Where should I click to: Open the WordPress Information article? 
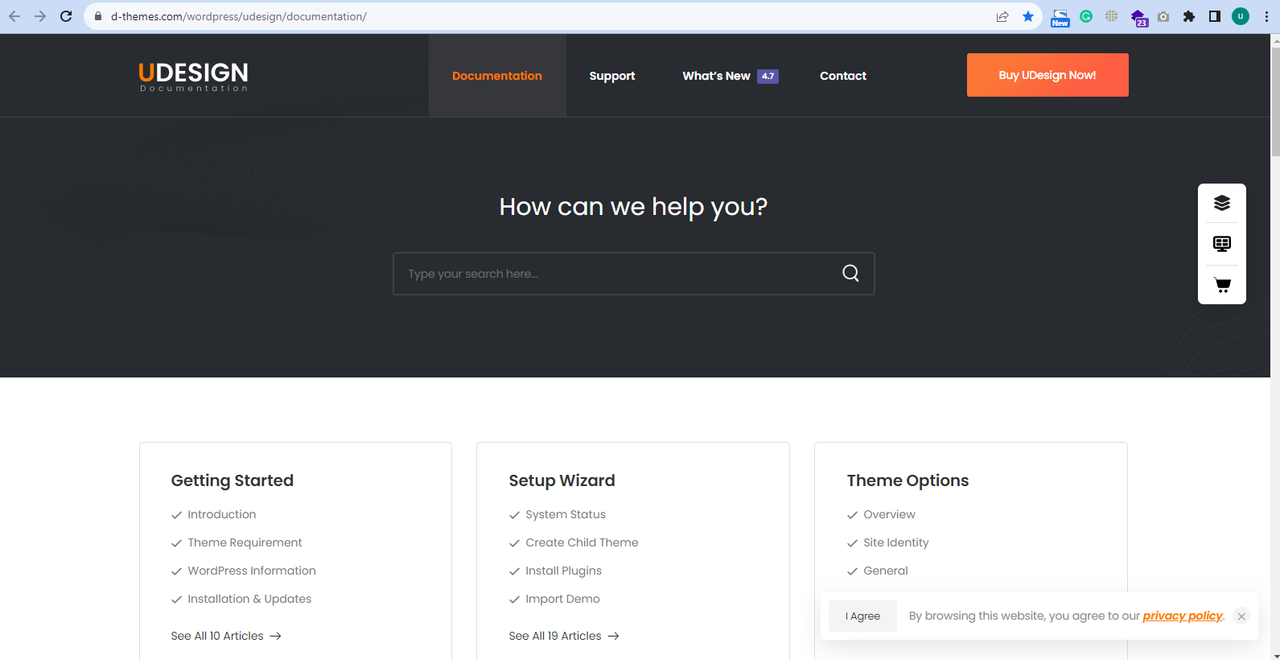point(252,571)
